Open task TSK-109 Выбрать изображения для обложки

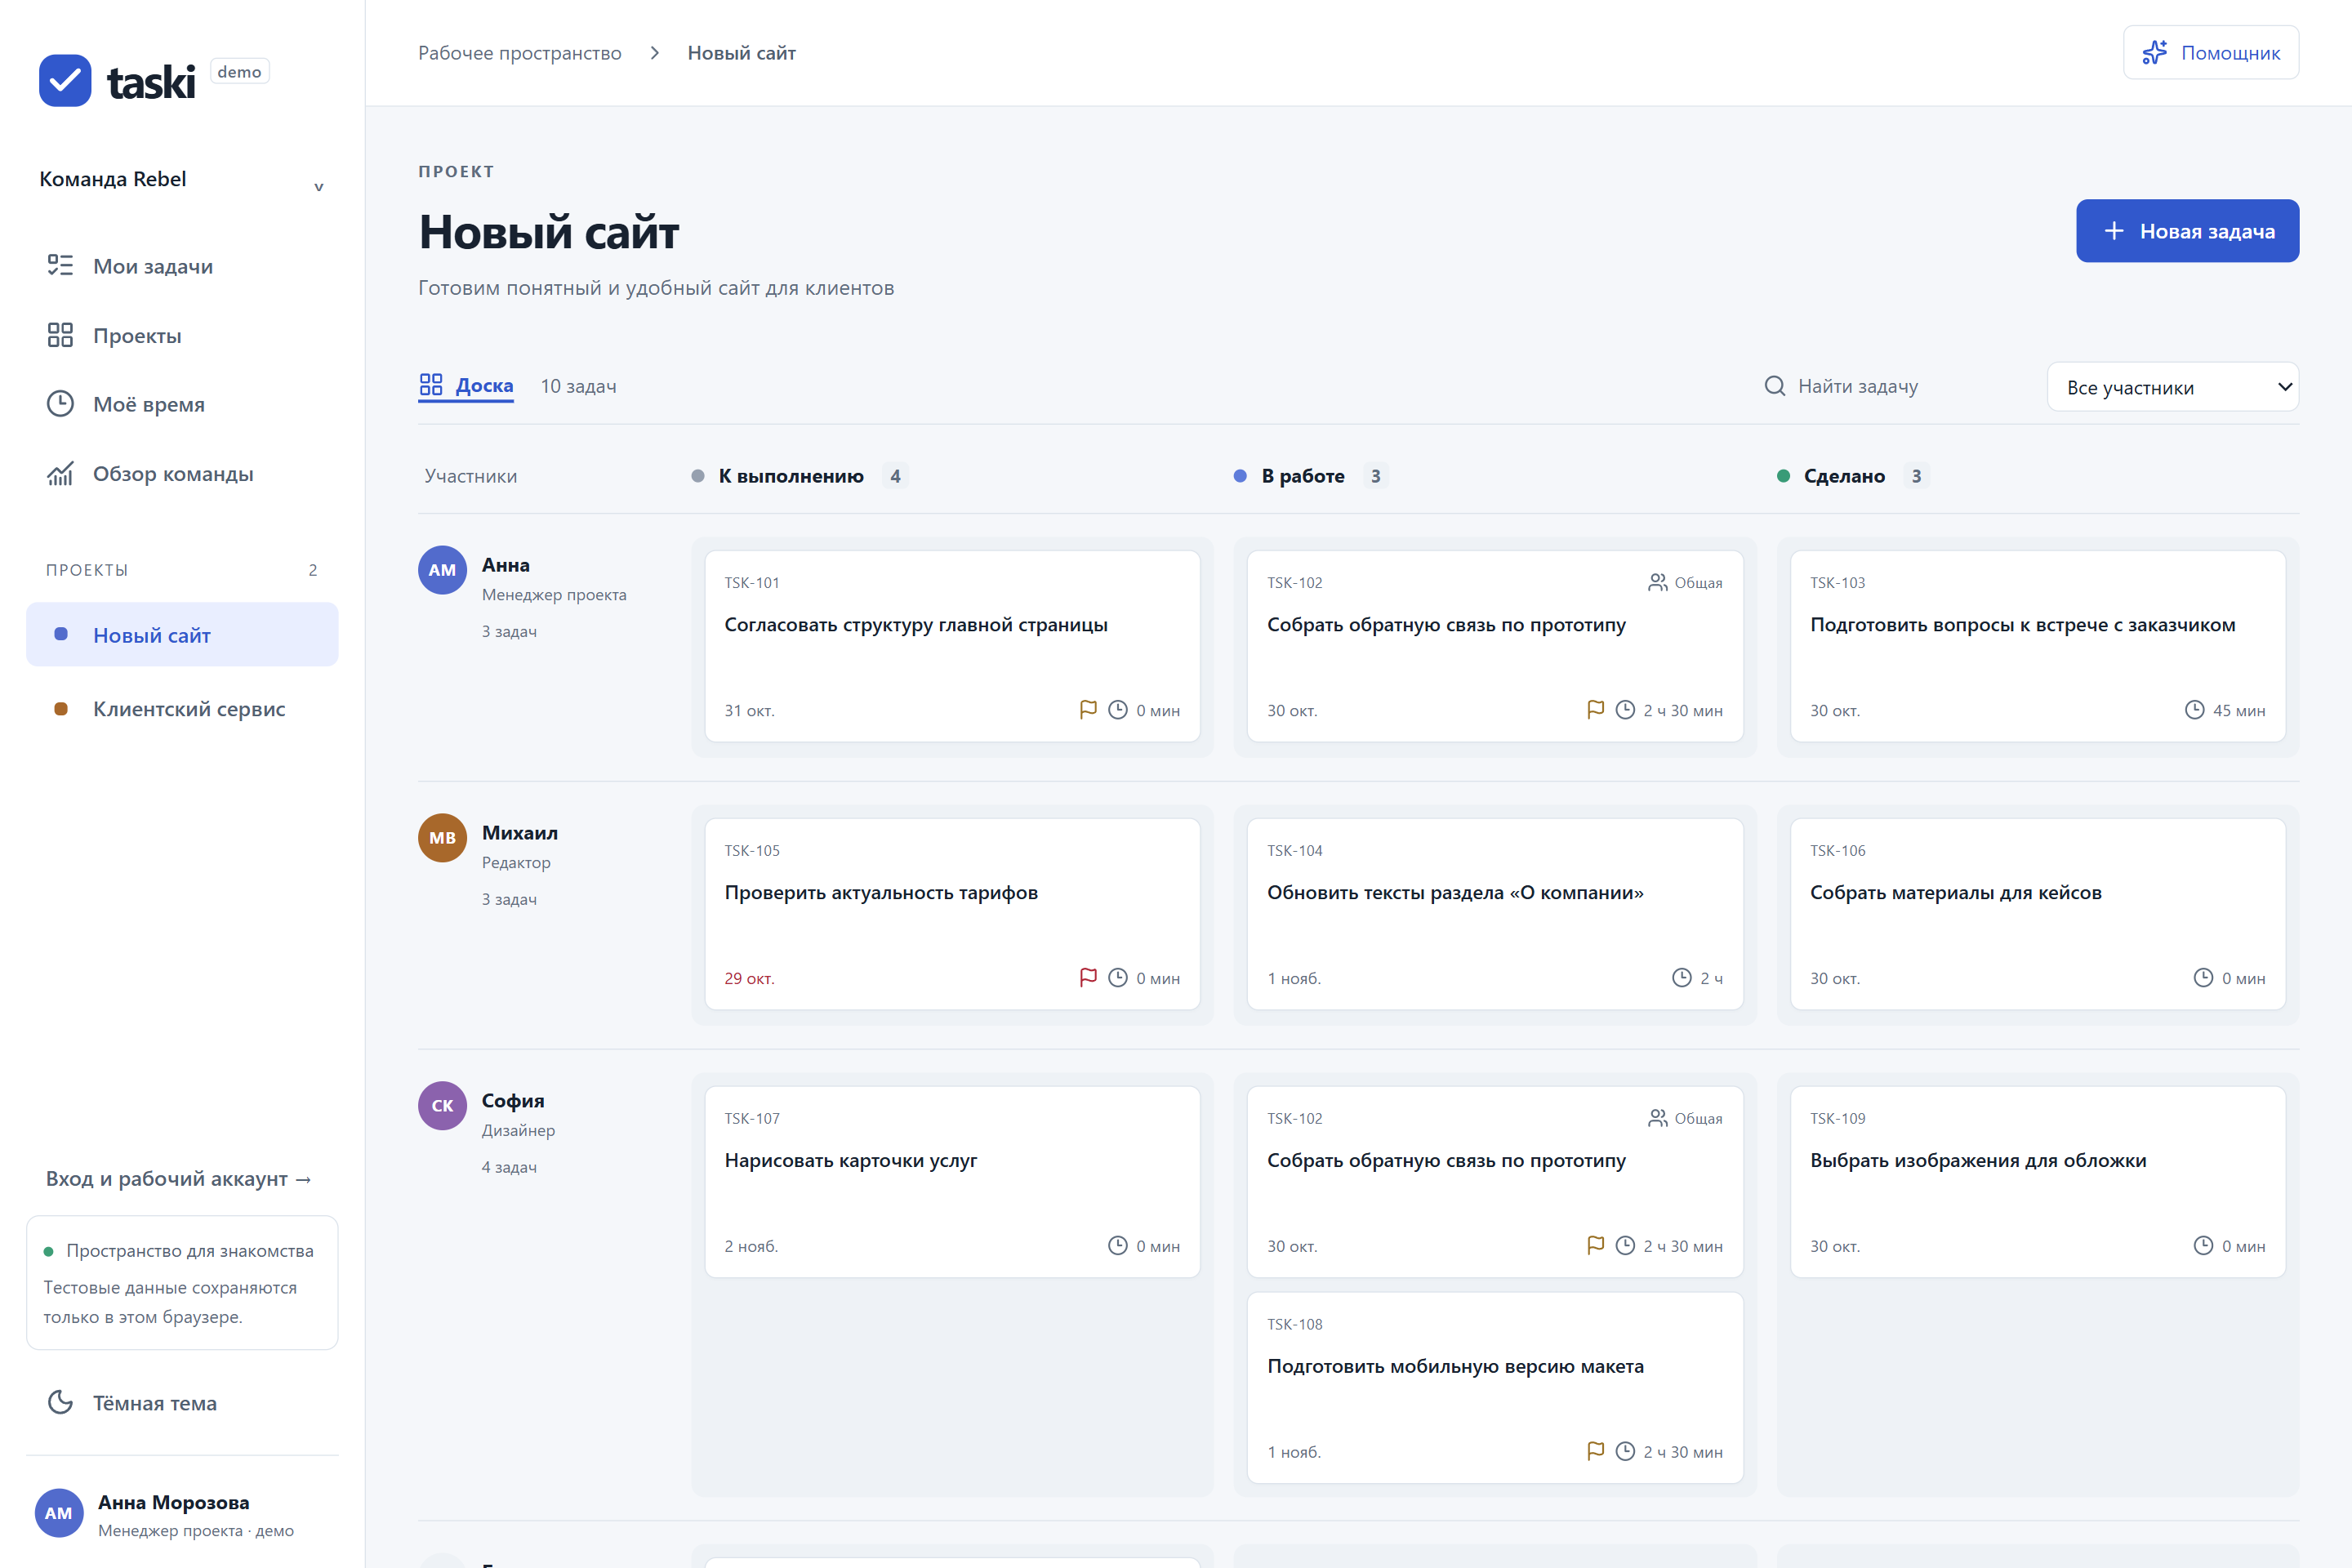point(2038,1182)
